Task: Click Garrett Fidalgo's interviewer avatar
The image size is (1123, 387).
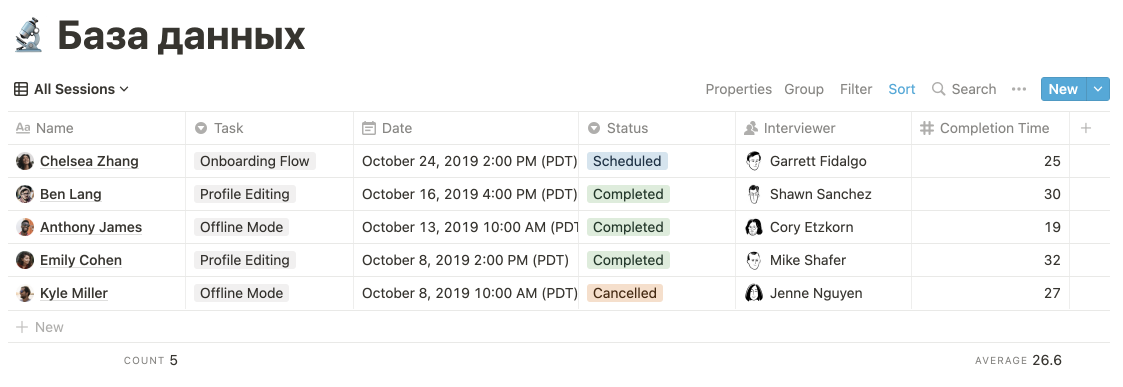Action: tap(753, 161)
